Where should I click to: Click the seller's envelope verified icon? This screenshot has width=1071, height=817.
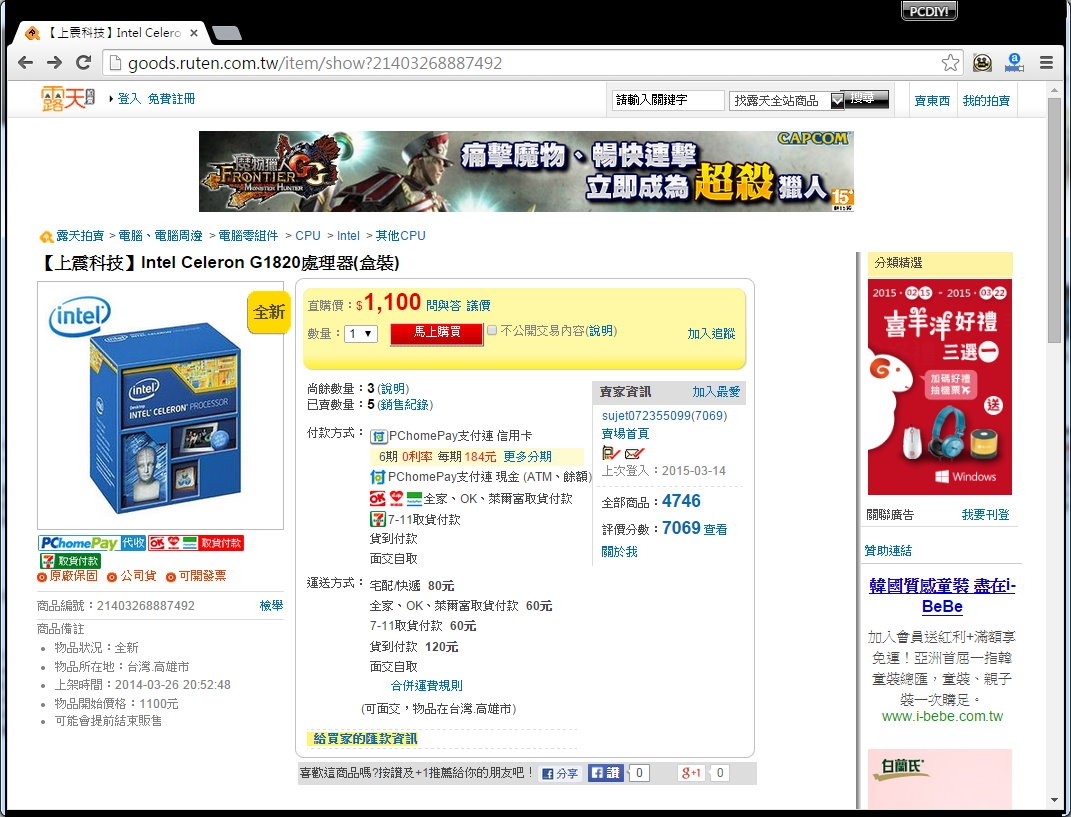635,453
